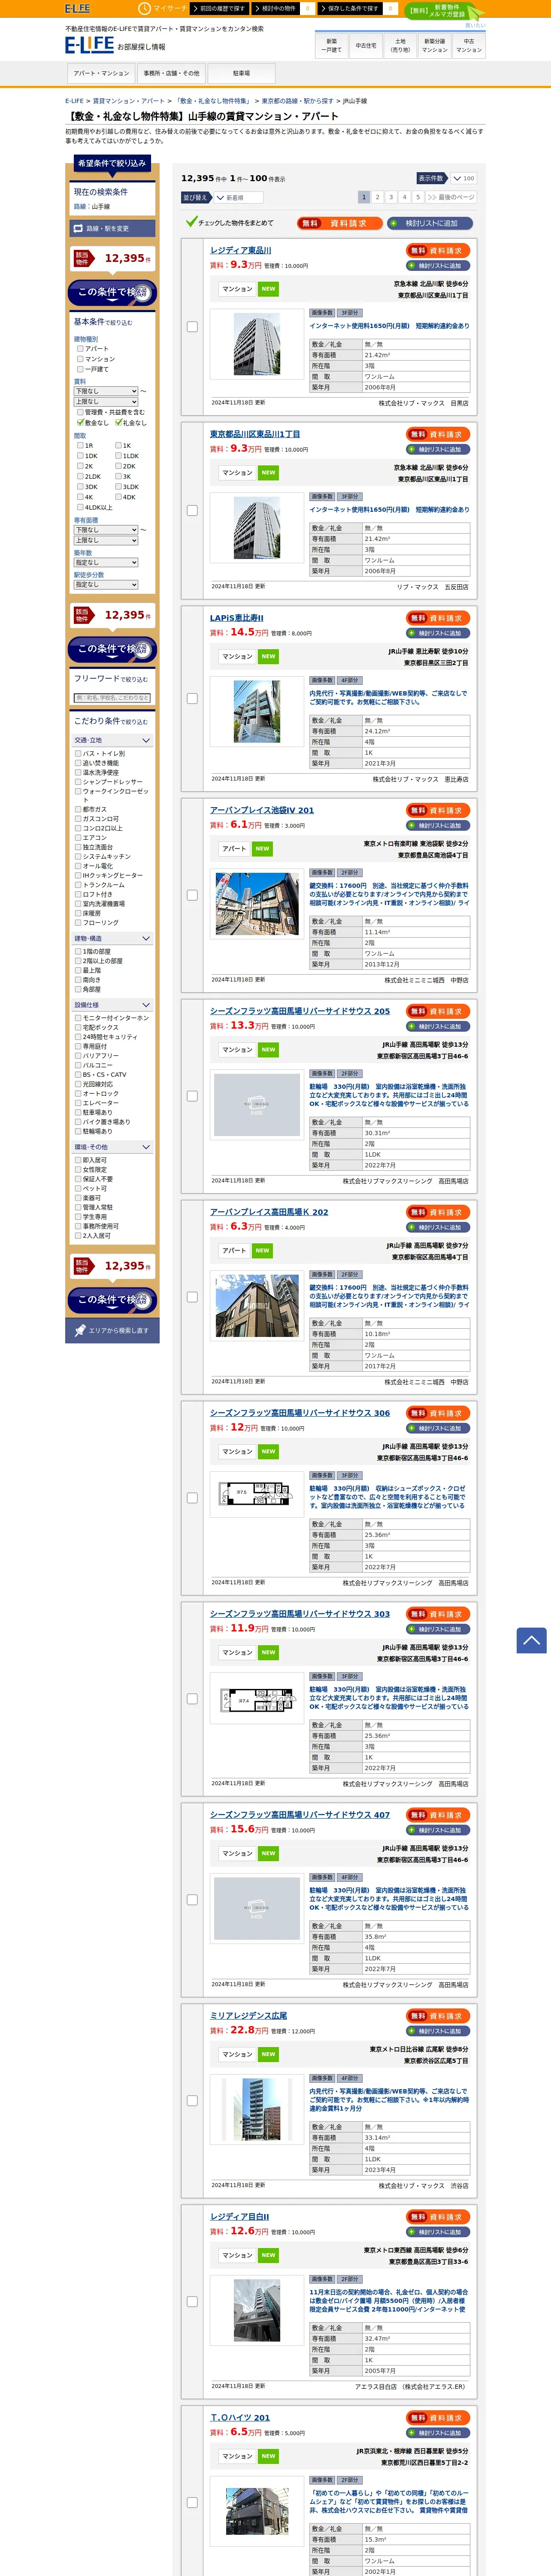Add ミリアレジデンス広尾 to 検討リスト
This screenshot has width=551, height=2576.
(x=438, y=2031)
